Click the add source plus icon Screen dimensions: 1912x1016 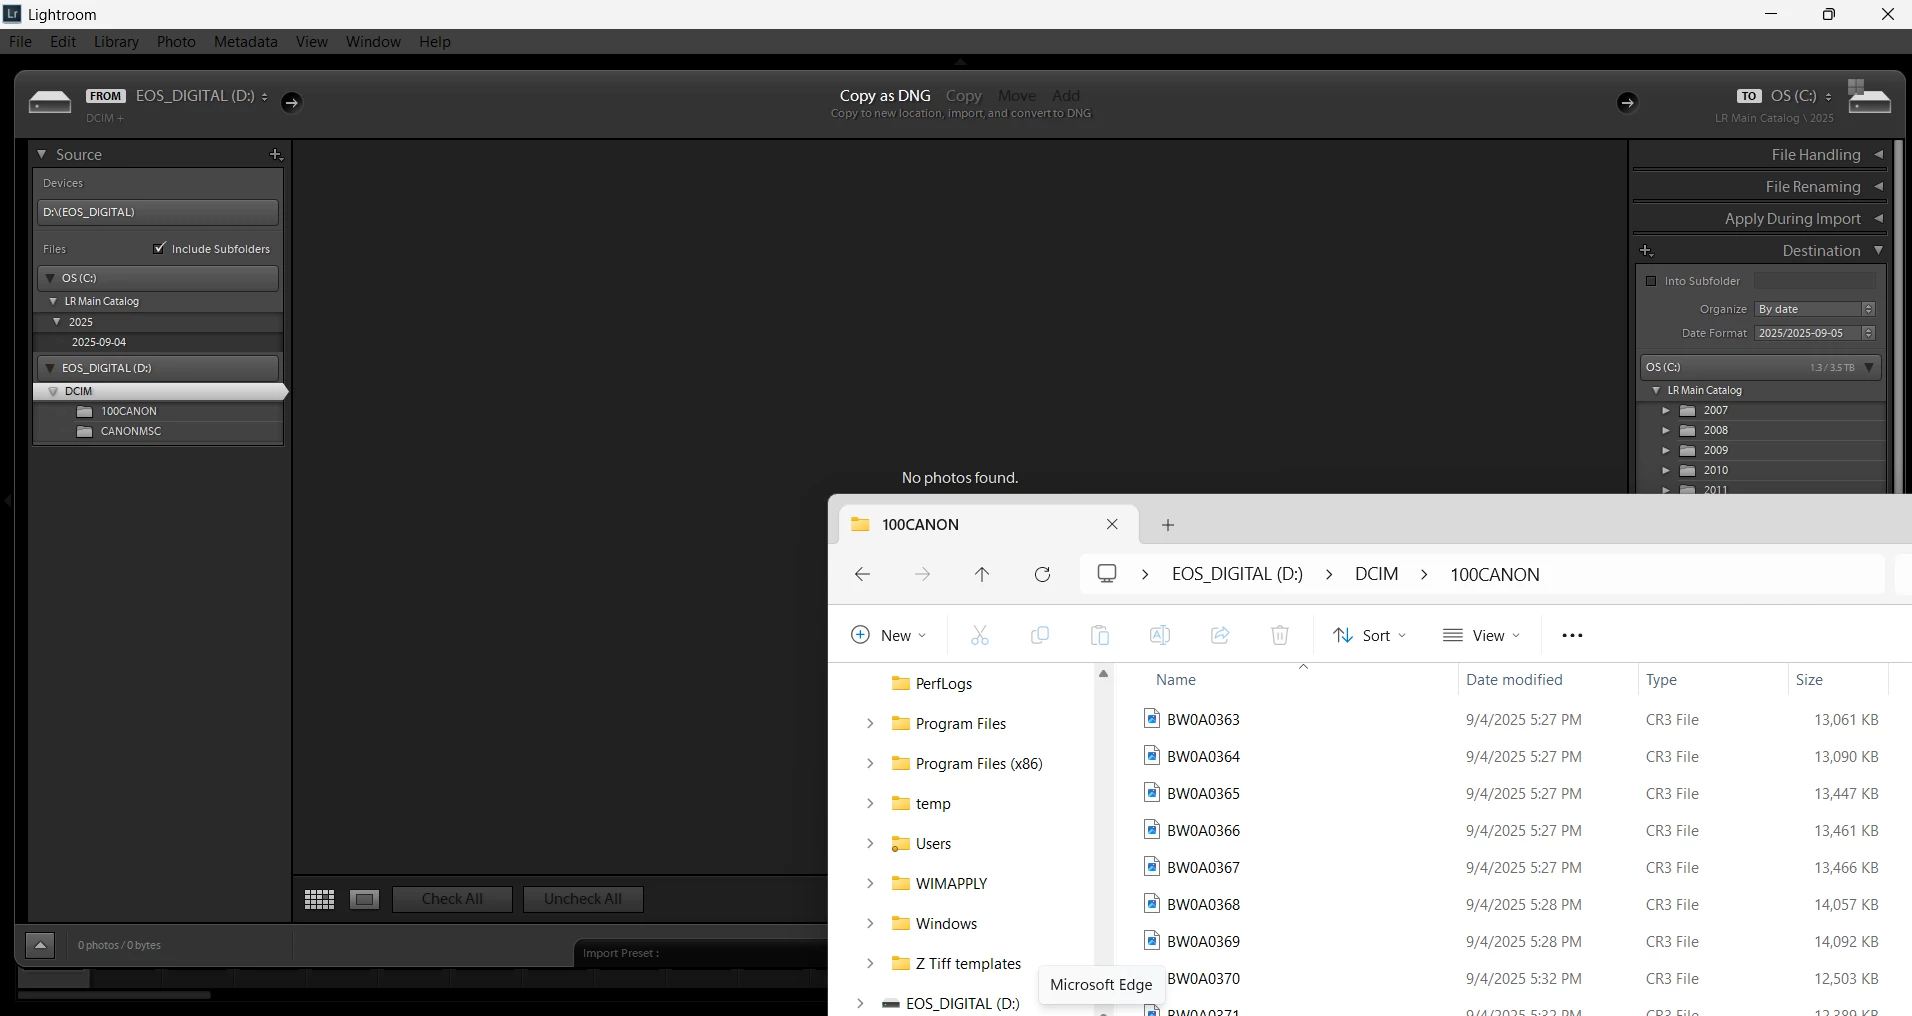coord(276,155)
